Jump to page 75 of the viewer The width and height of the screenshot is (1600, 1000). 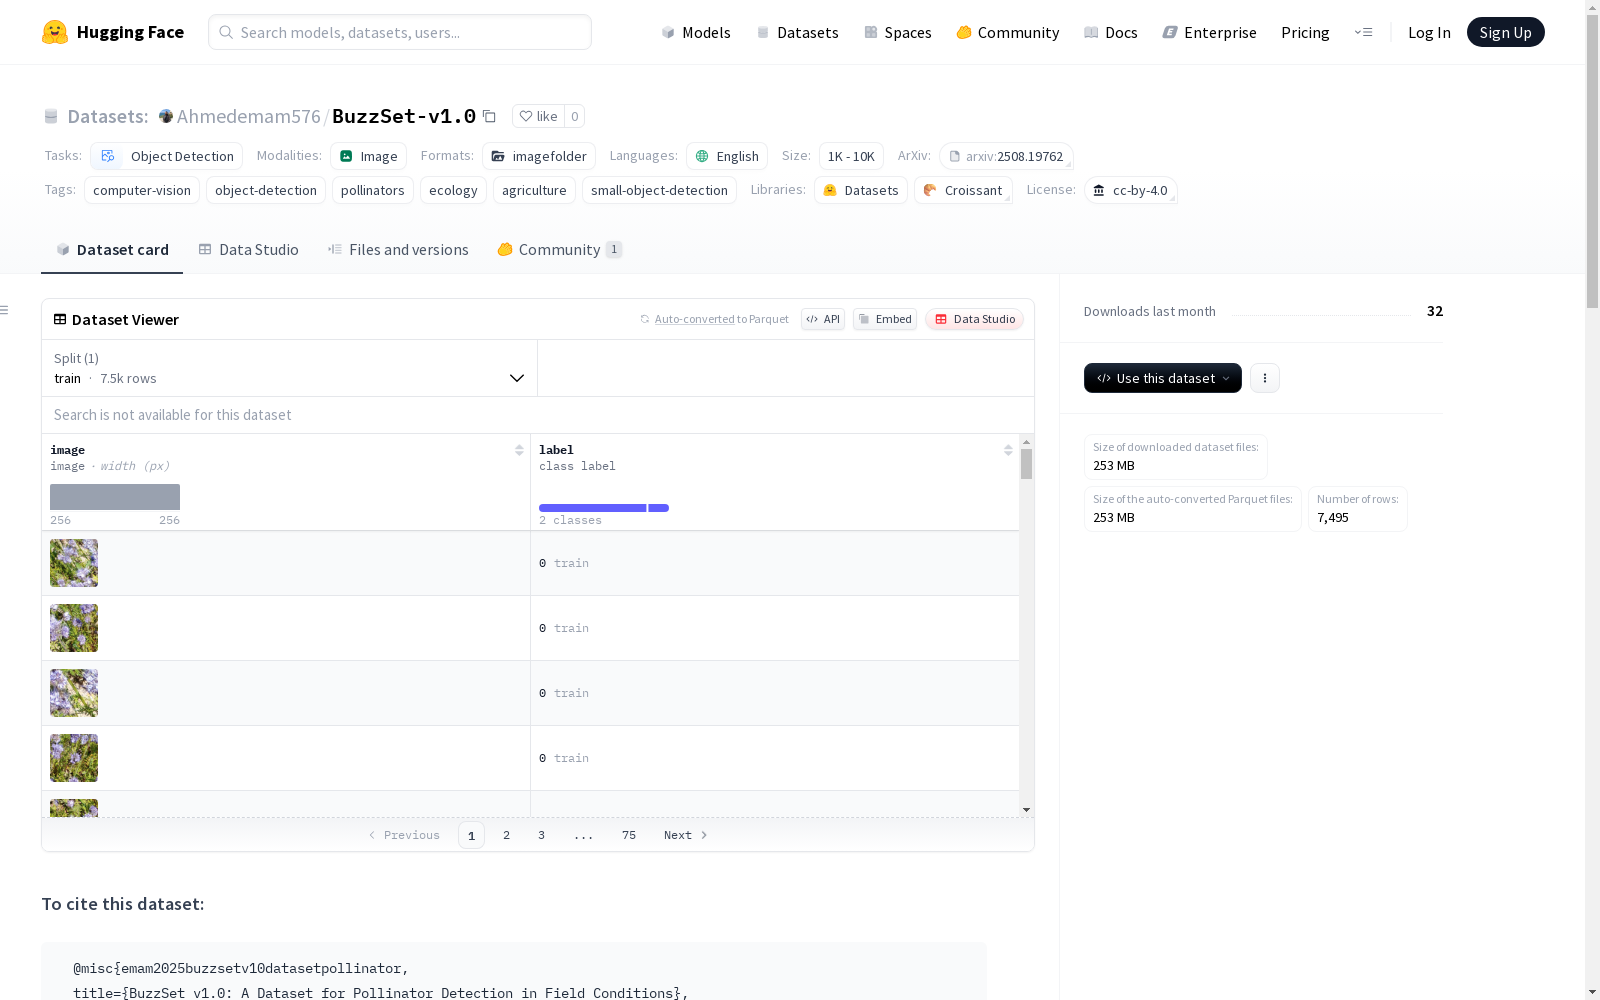coord(629,835)
